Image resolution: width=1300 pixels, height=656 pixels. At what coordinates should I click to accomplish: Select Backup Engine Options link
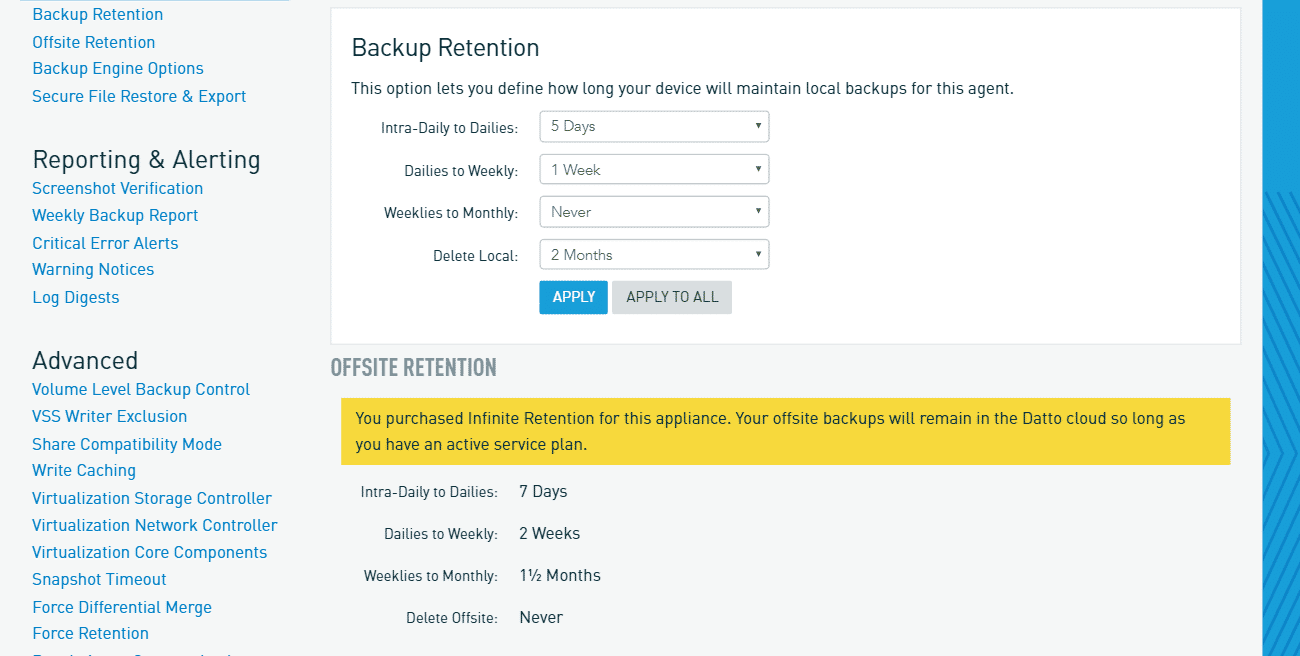pyautogui.click(x=118, y=69)
